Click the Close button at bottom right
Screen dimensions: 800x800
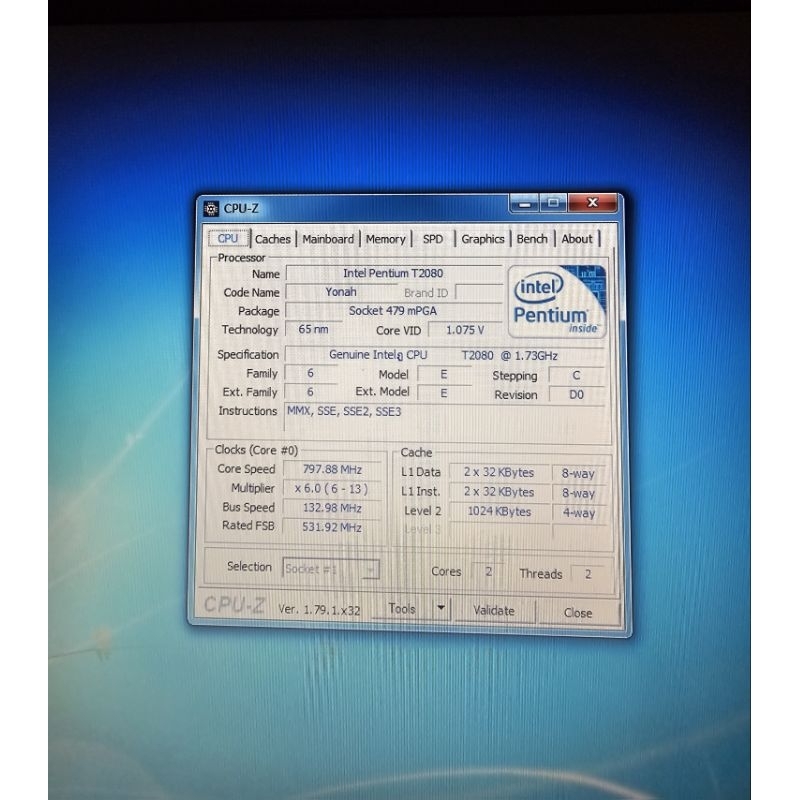tap(578, 612)
